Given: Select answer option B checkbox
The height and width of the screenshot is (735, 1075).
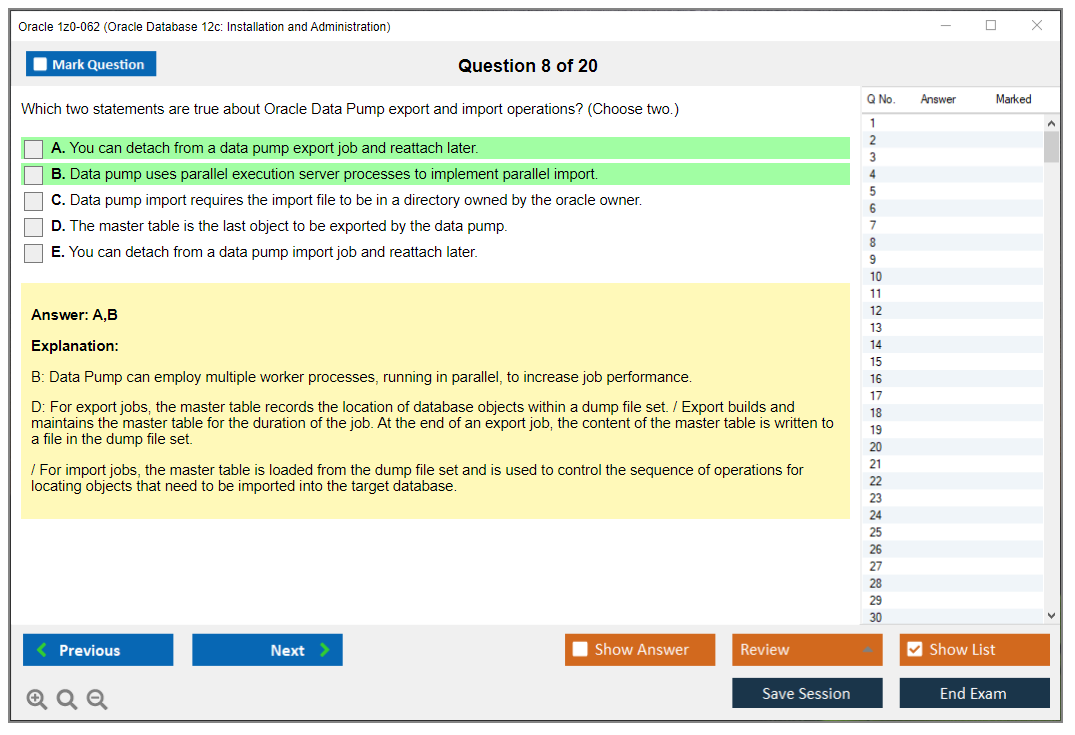Looking at the screenshot, I should pyautogui.click(x=34, y=175).
